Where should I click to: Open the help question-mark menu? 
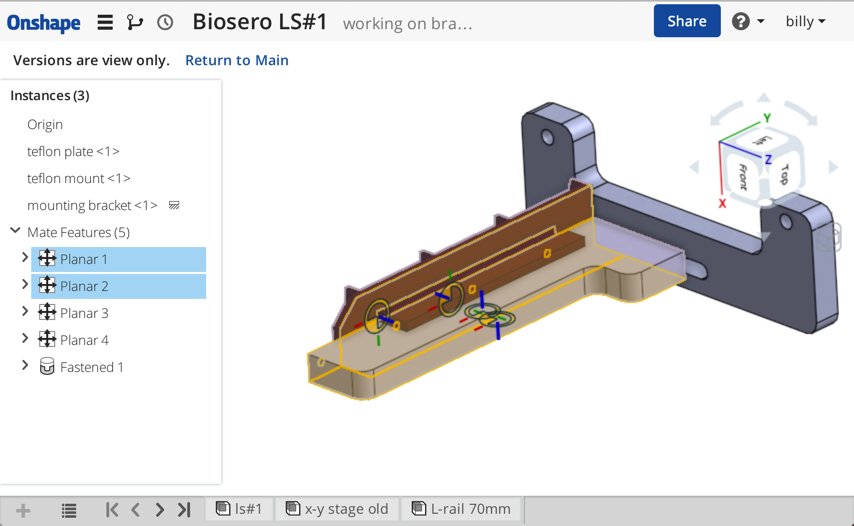(748, 21)
